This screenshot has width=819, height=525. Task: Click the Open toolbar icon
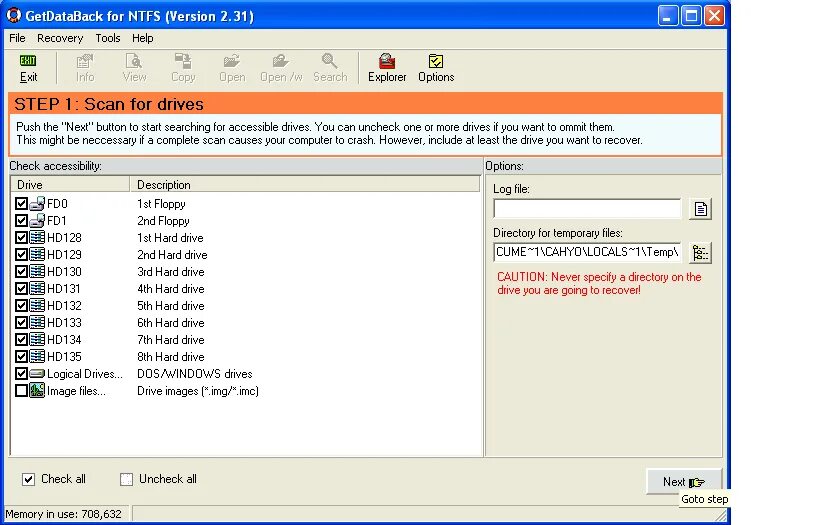click(x=231, y=61)
